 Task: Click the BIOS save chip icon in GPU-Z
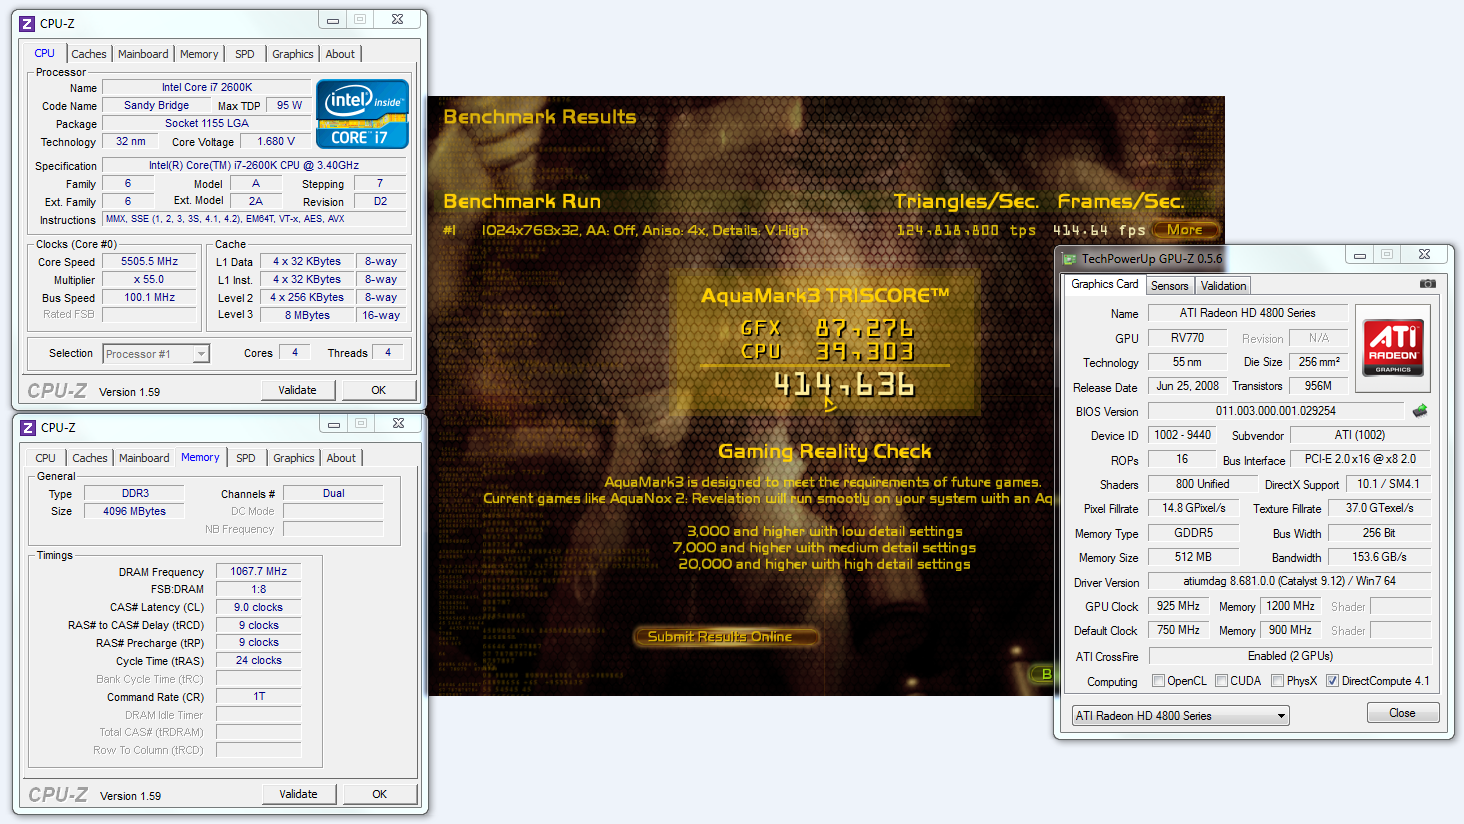click(x=1419, y=411)
